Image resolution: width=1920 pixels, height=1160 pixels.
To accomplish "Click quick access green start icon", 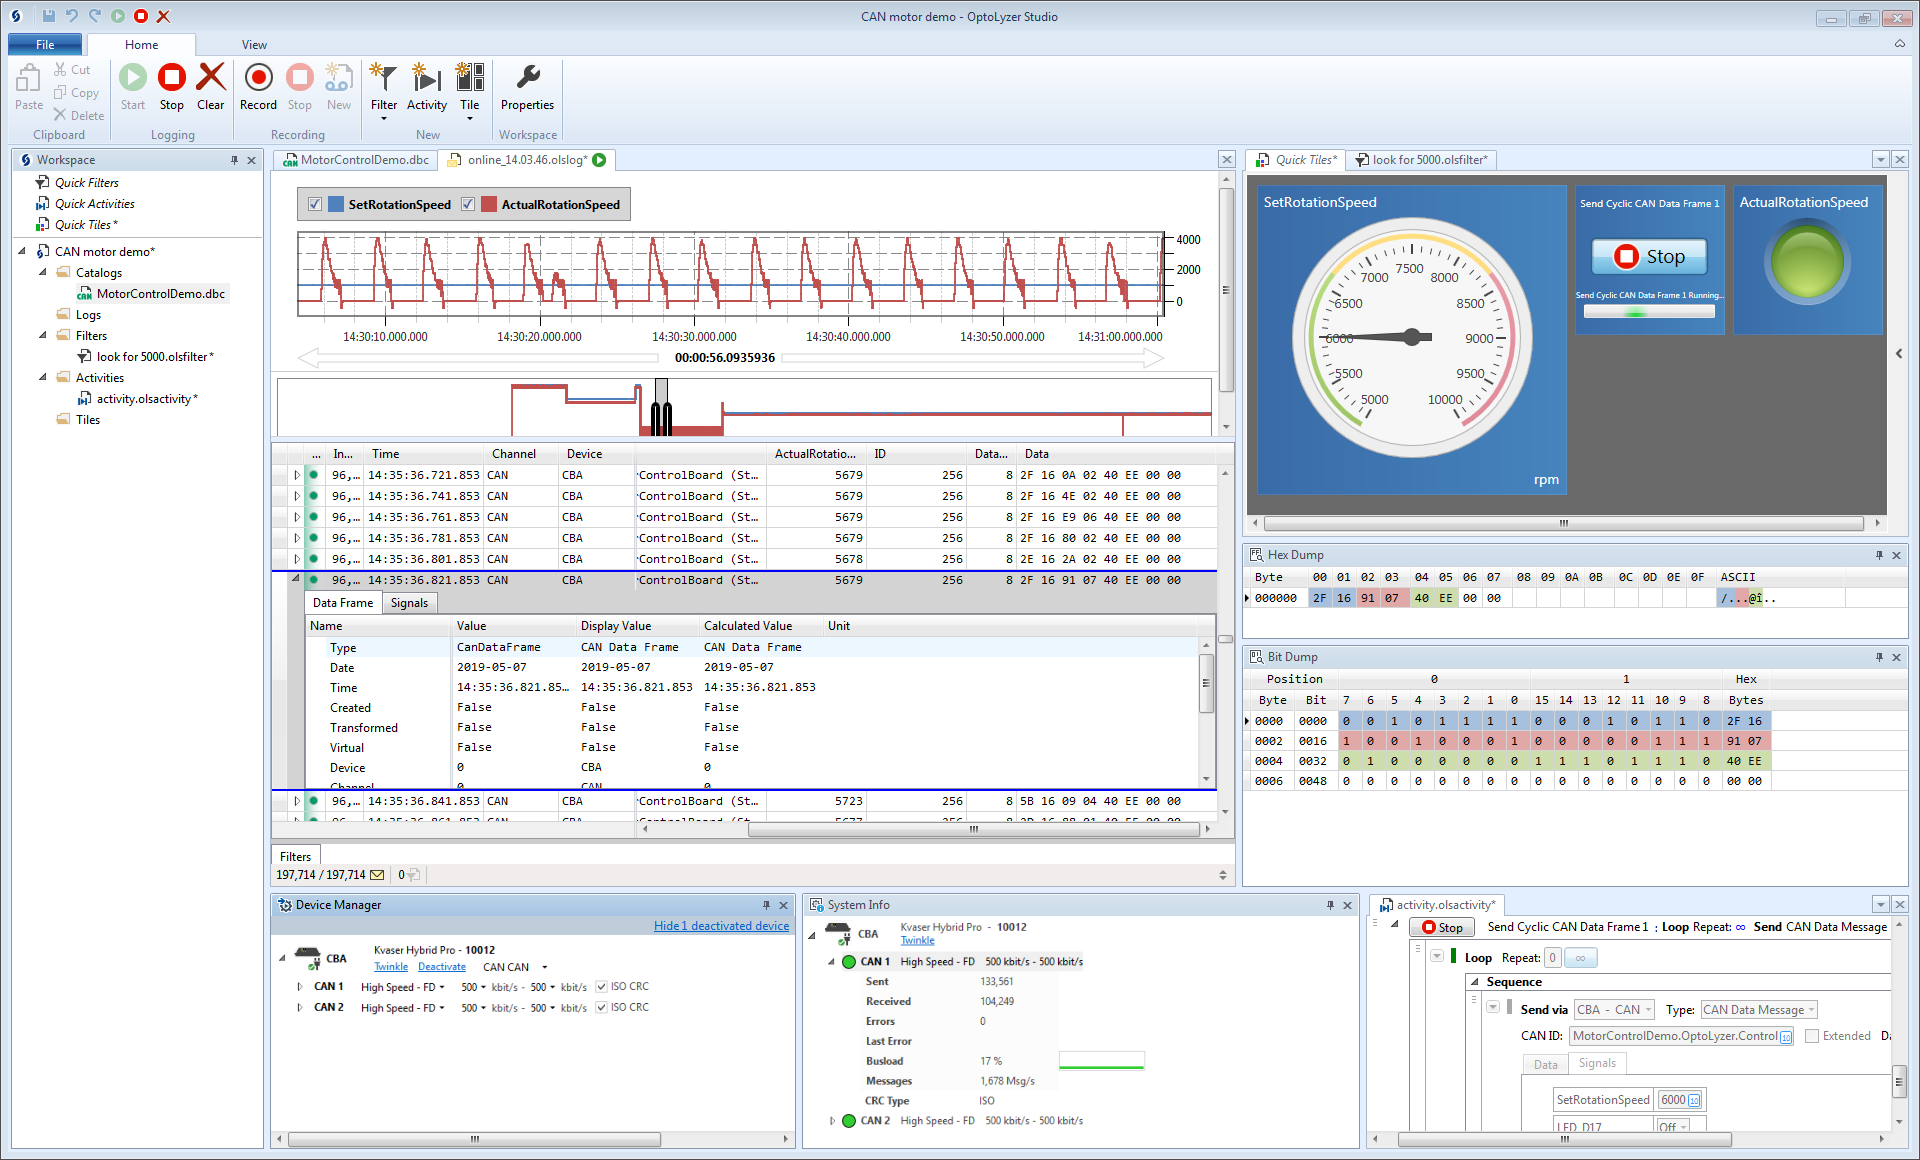I will (x=118, y=16).
